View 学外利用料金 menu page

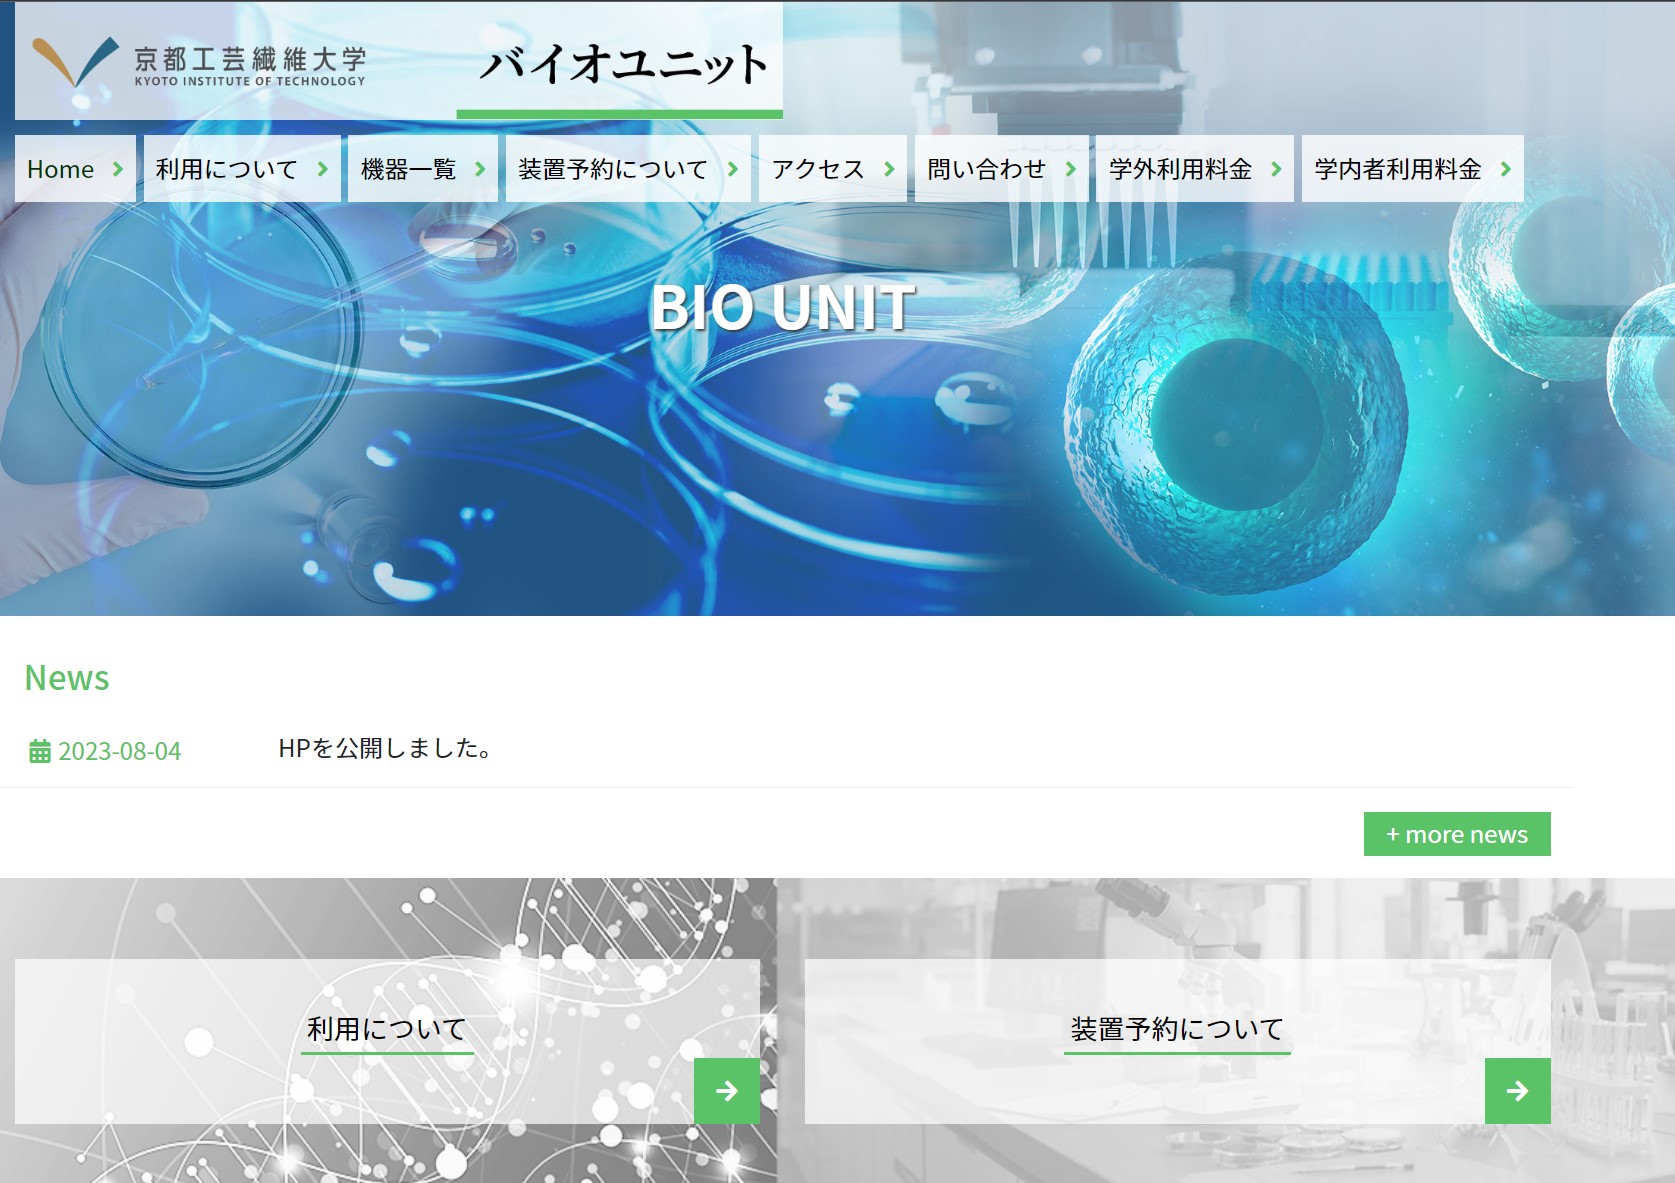[x=1195, y=168]
